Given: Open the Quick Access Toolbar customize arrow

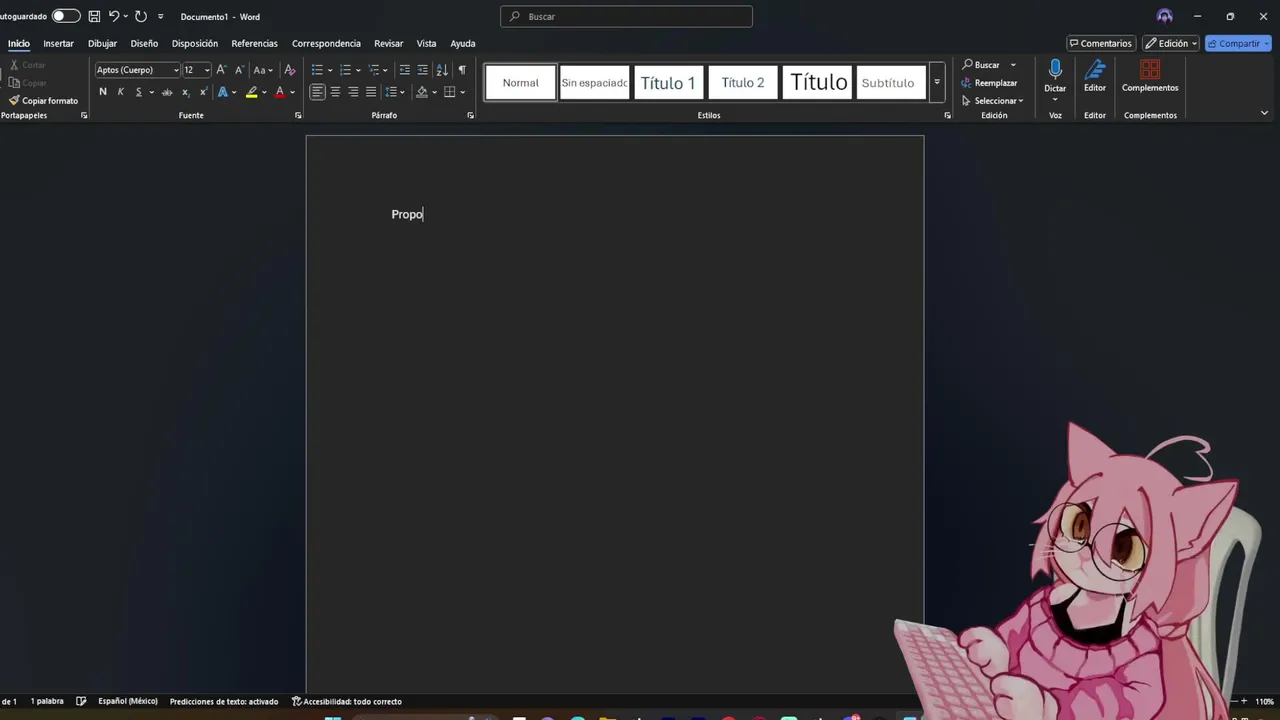Looking at the screenshot, I should (x=160, y=16).
